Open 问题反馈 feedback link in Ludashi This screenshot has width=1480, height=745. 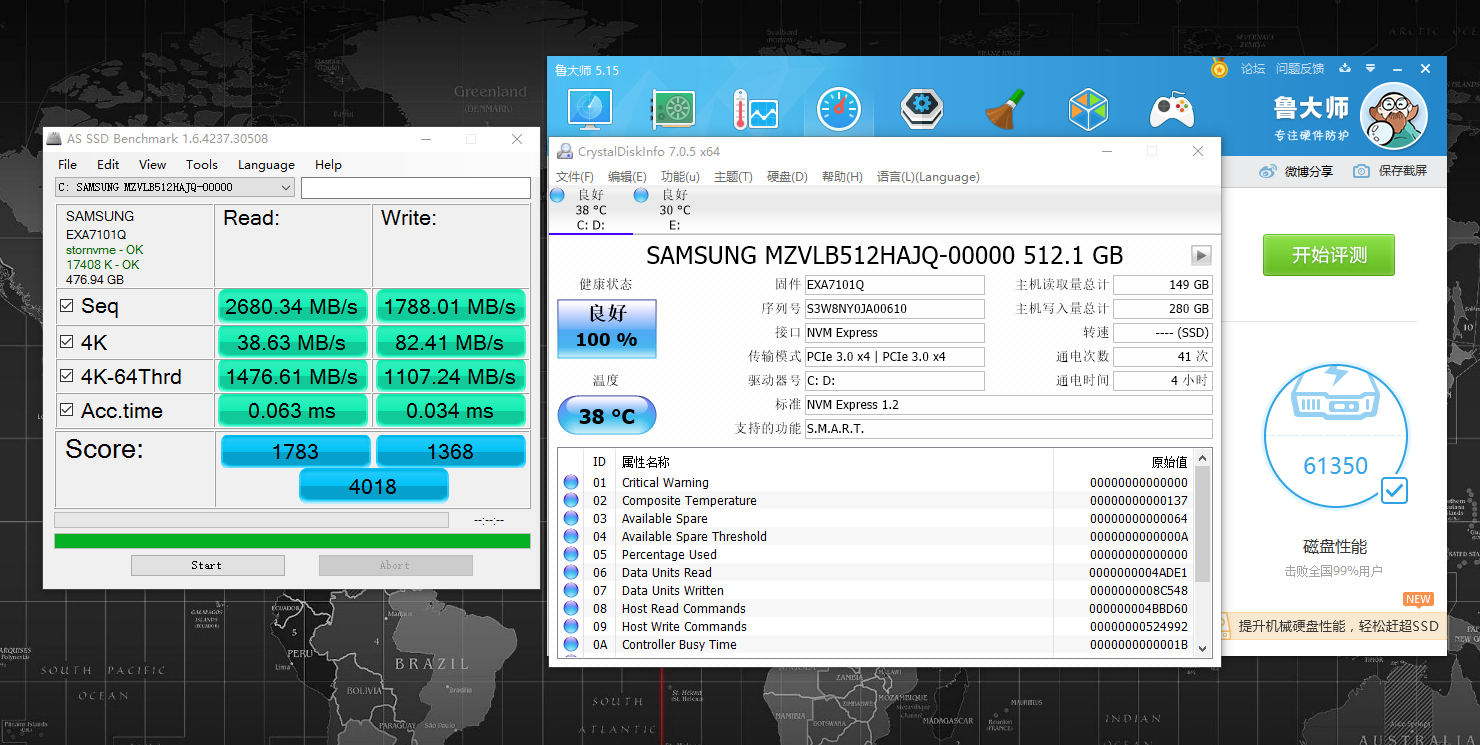click(1300, 69)
